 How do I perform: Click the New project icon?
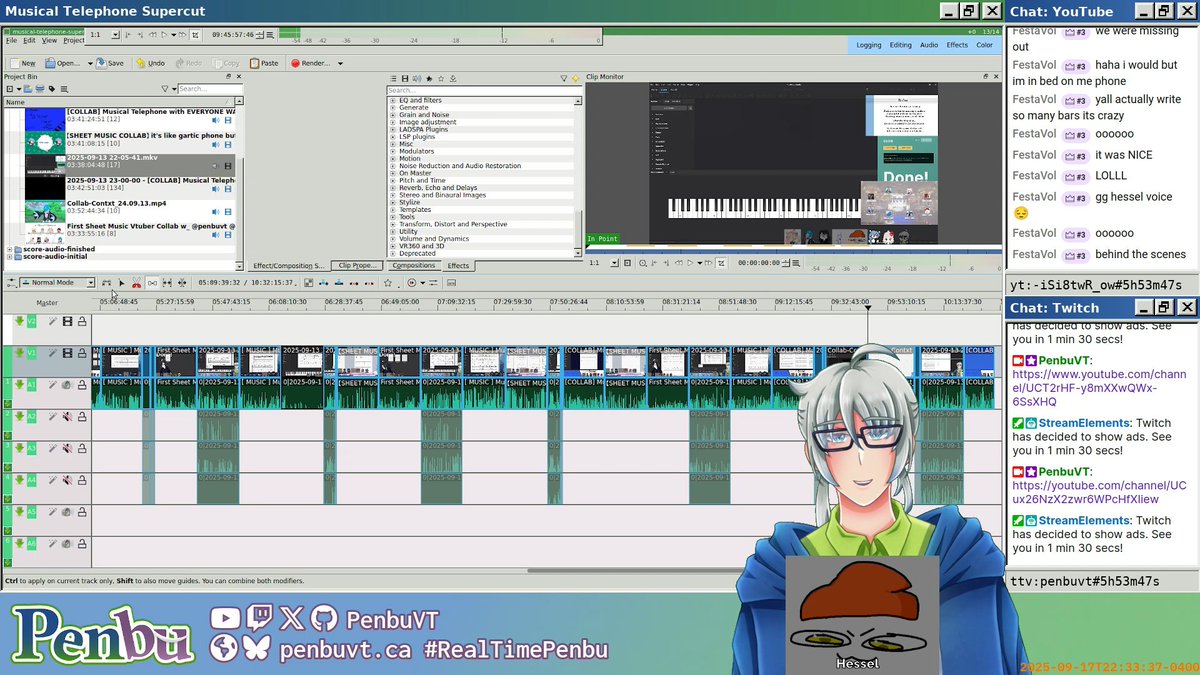tap(16, 63)
